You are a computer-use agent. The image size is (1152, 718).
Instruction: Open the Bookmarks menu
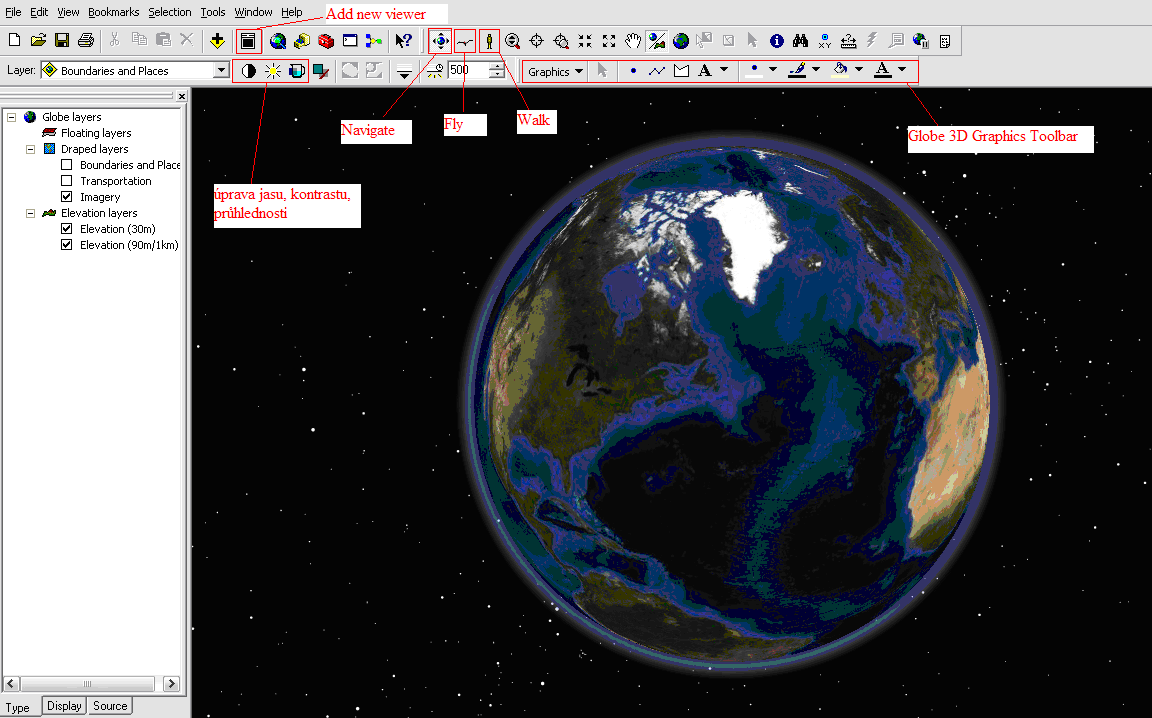pos(113,12)
